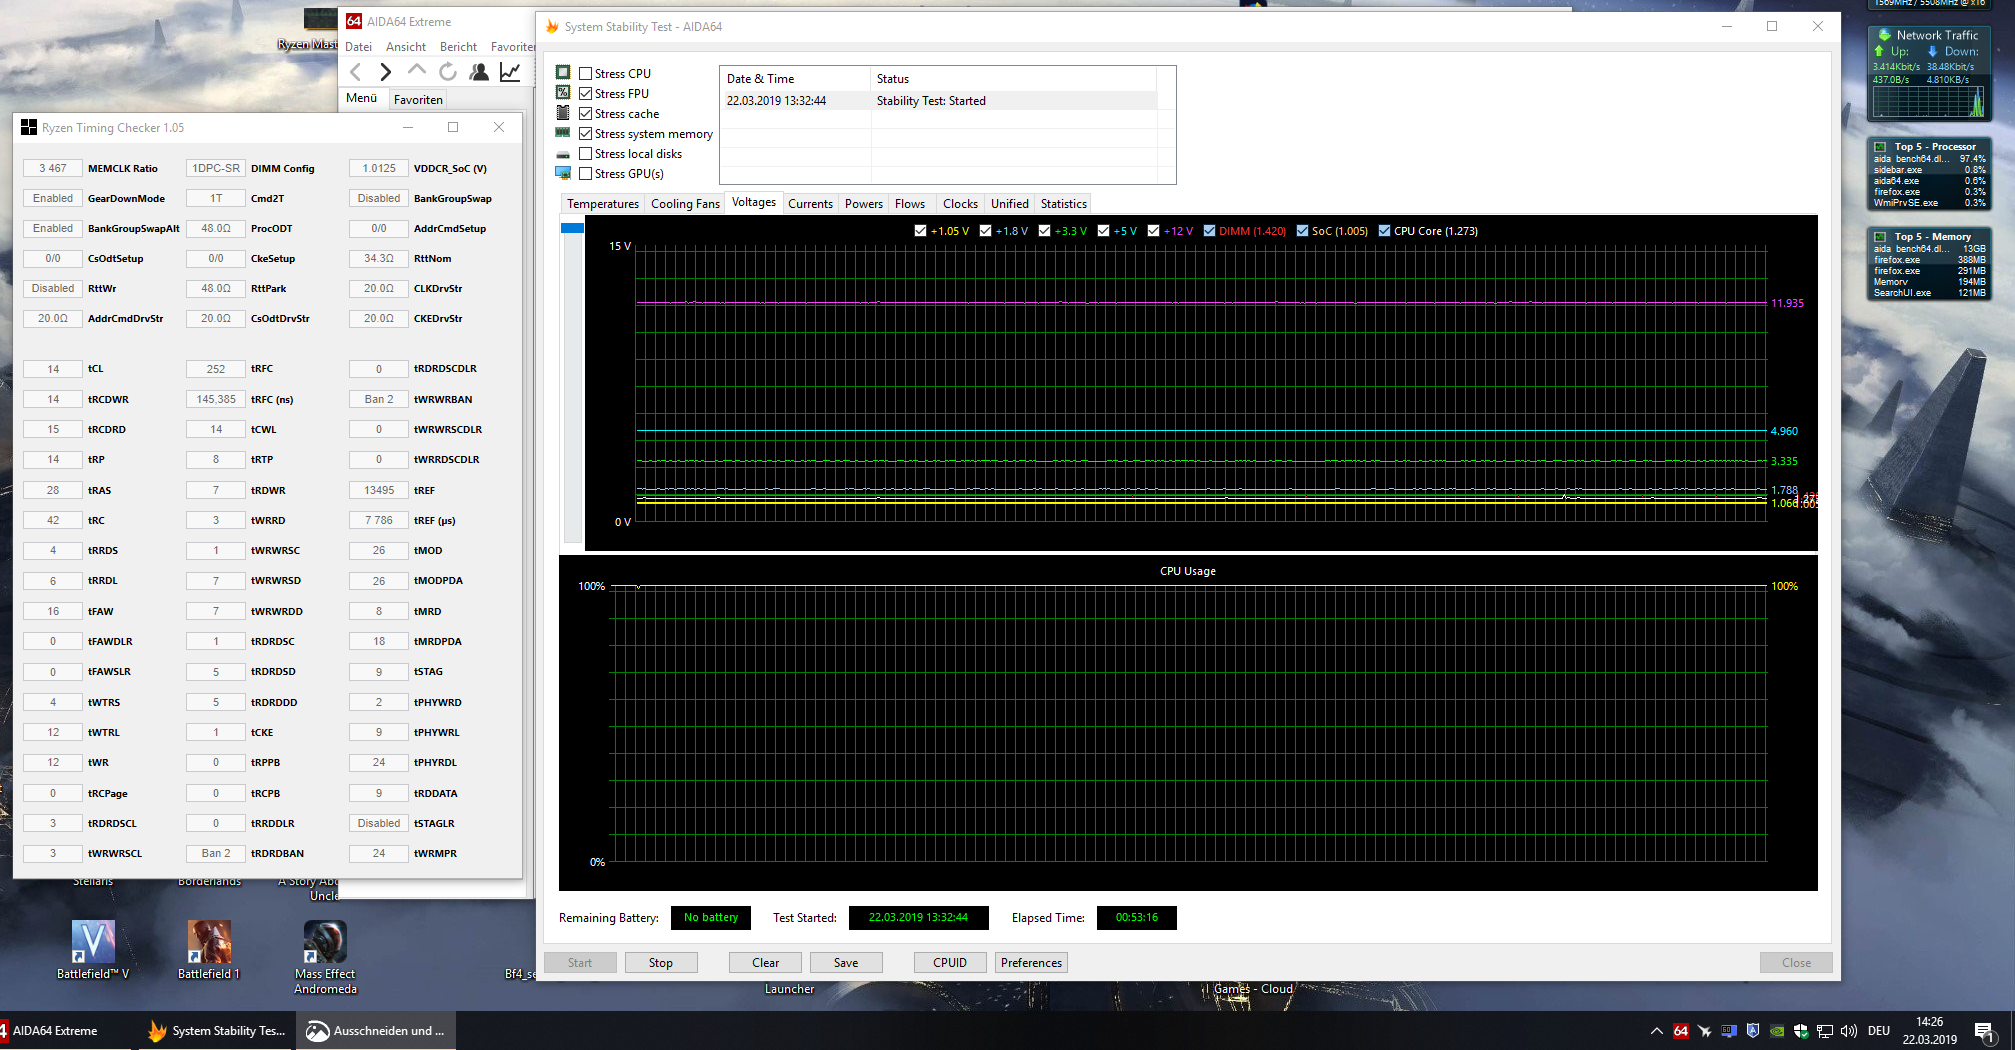Switch to the Currents tab

810,204
